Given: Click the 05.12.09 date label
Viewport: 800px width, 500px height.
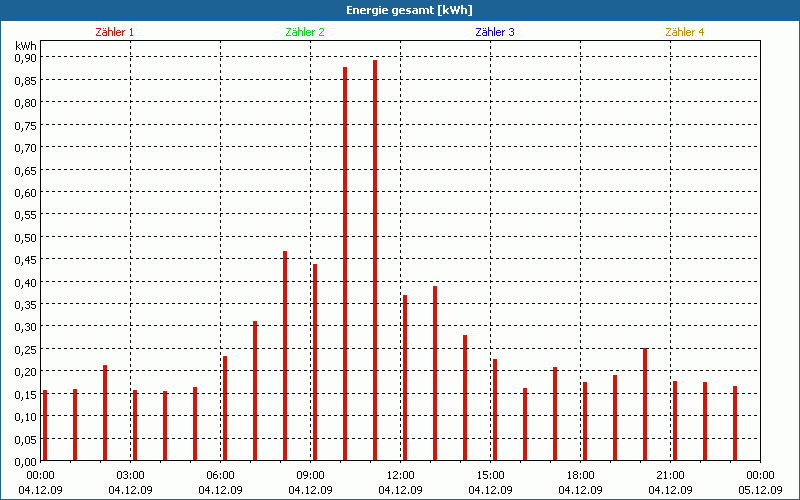Looking at the screenshot, I should click(x=760, y=490).
